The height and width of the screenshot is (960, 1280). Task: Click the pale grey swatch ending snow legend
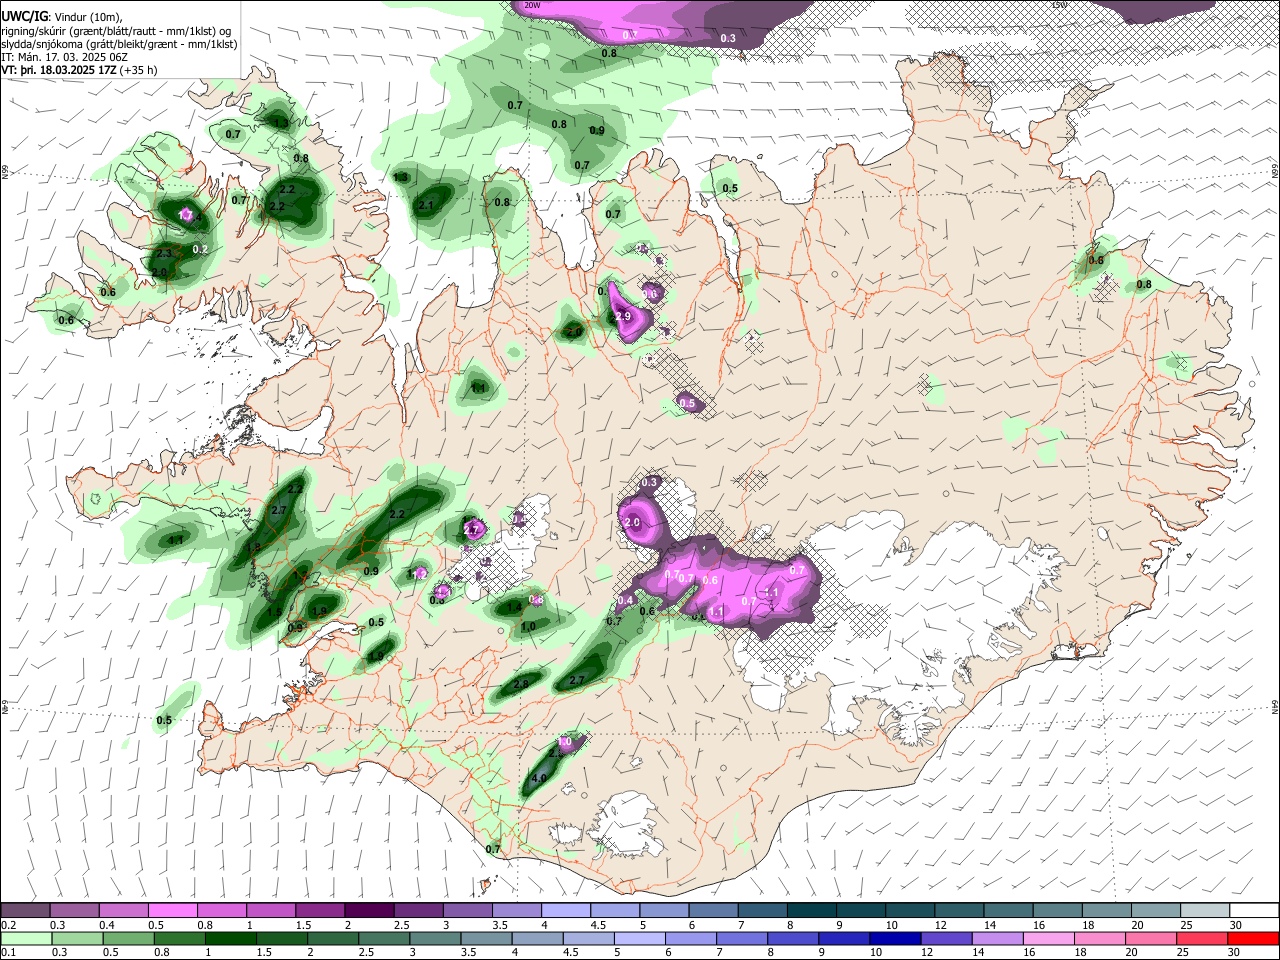point(1205,910)
